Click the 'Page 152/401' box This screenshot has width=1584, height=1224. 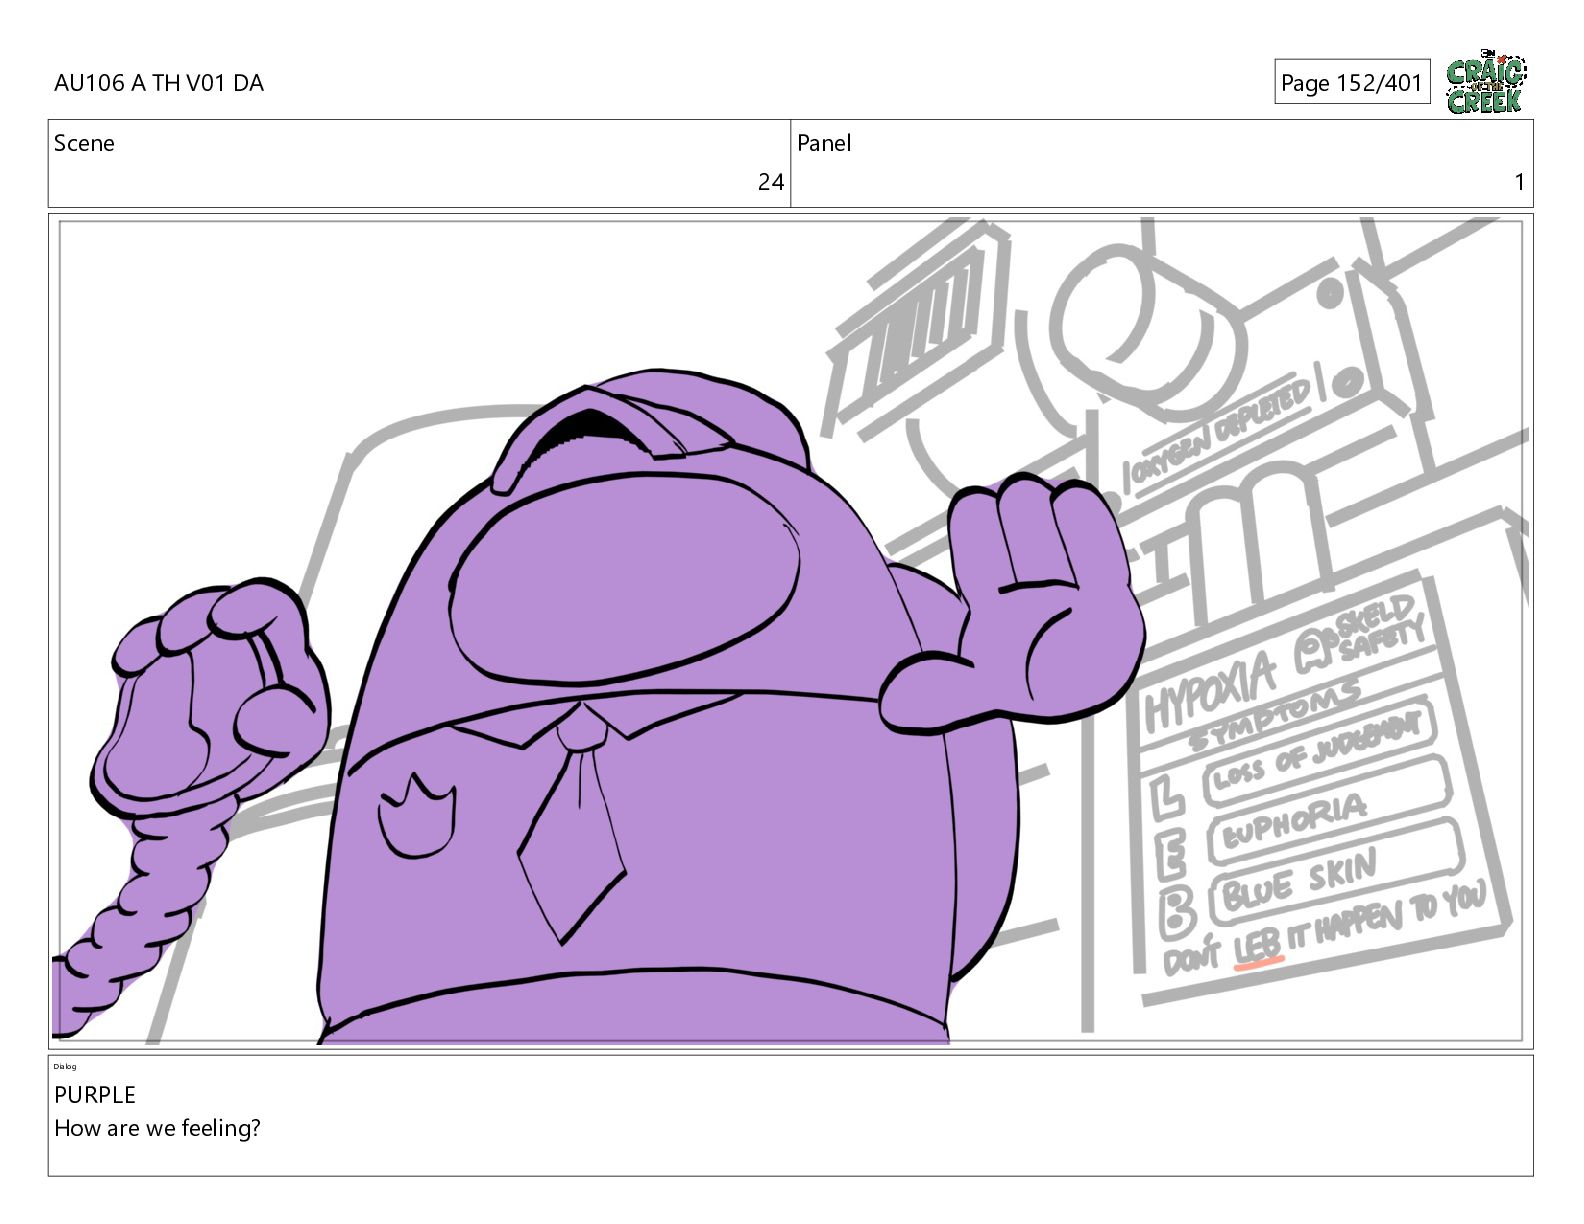click(x=1352, y=82)
